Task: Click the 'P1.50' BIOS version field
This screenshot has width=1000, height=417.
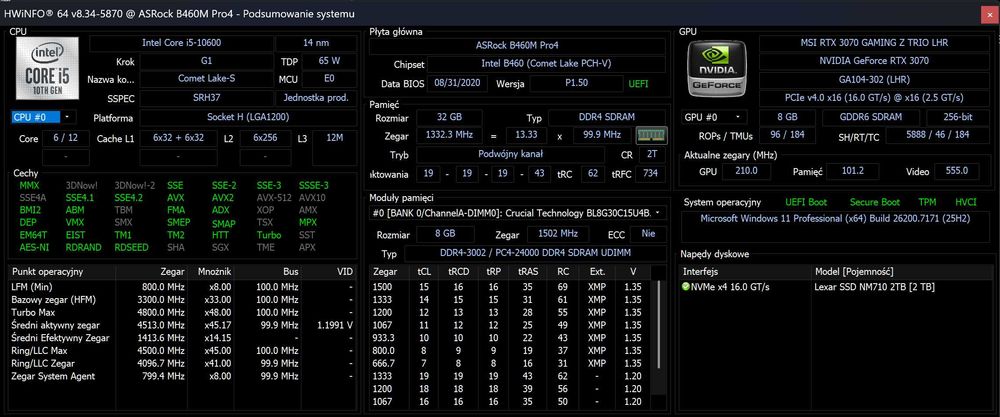Action: [577, 84]
